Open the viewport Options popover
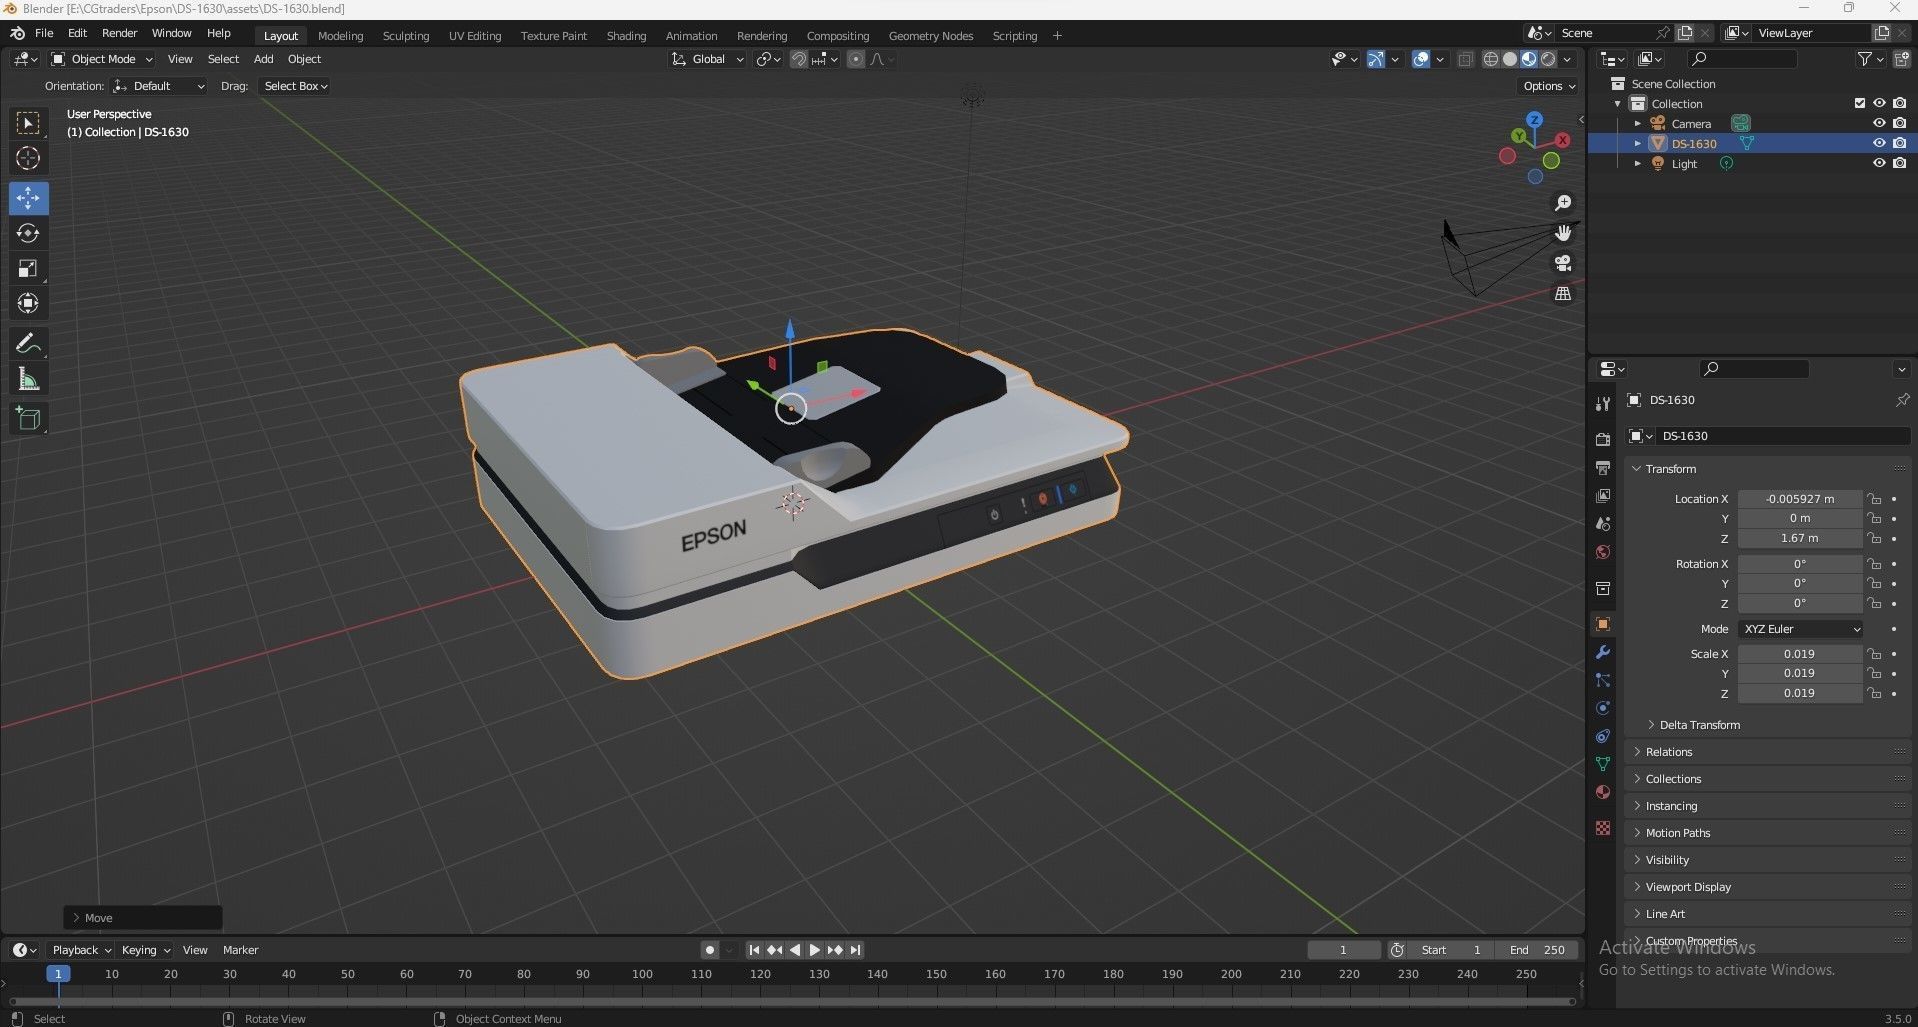The image size is (1918, 1027). coord(1549,86)
